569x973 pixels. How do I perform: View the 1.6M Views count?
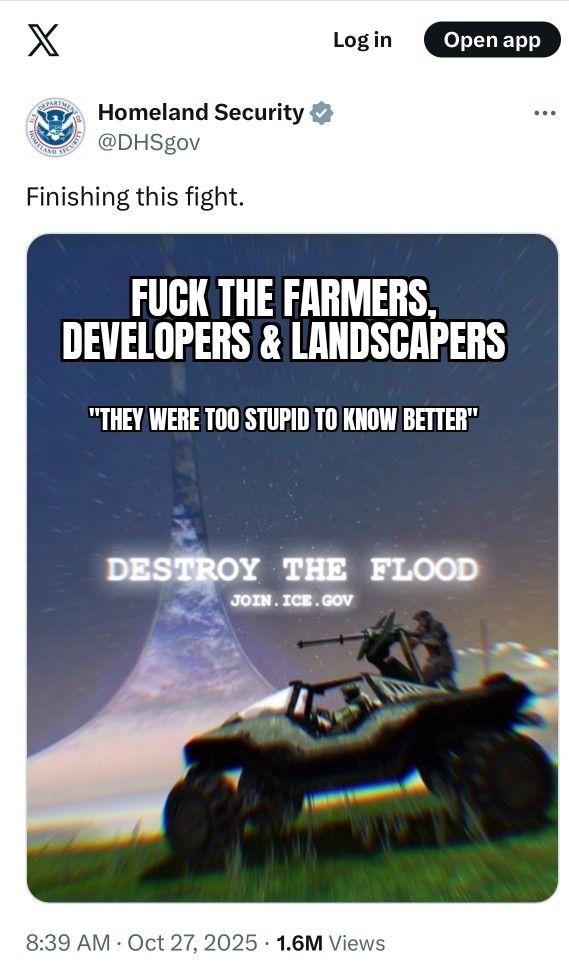(330, 943)
